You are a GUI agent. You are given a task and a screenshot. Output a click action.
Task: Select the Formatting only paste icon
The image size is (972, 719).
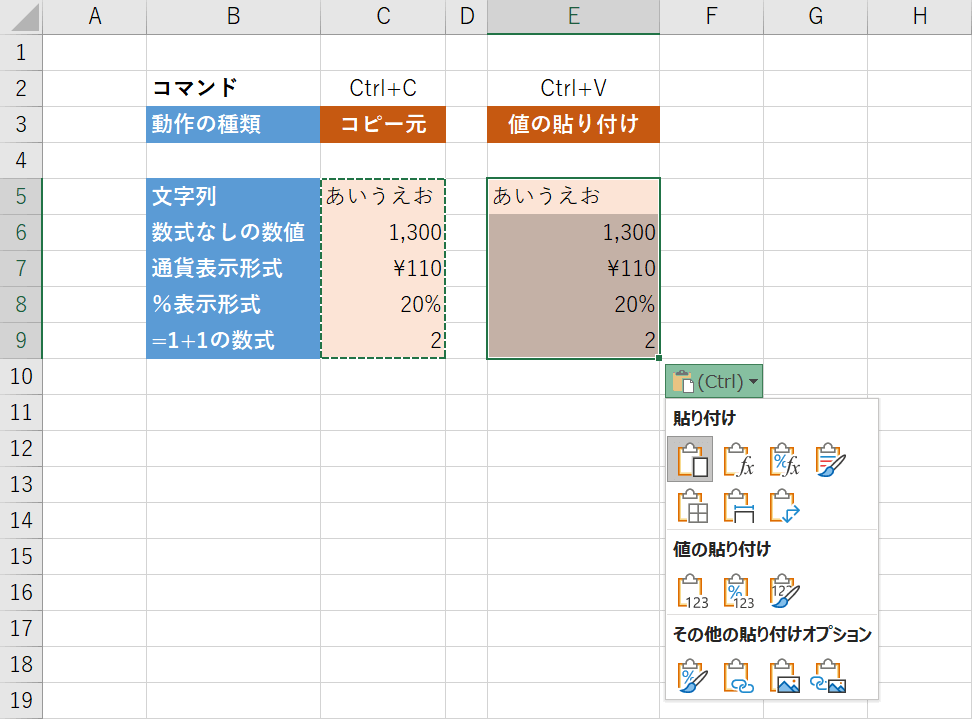pyautogui.click(x=690, y=676)
